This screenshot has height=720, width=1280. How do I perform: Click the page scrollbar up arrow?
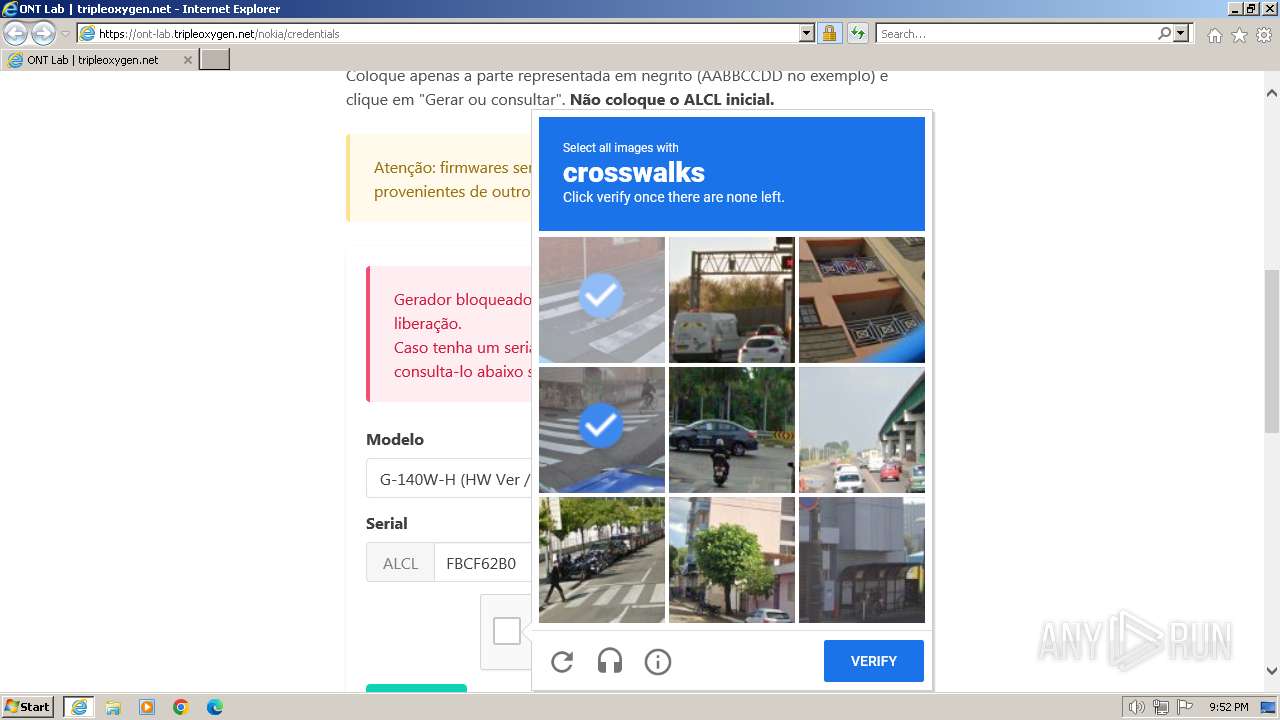[1272, 93]
